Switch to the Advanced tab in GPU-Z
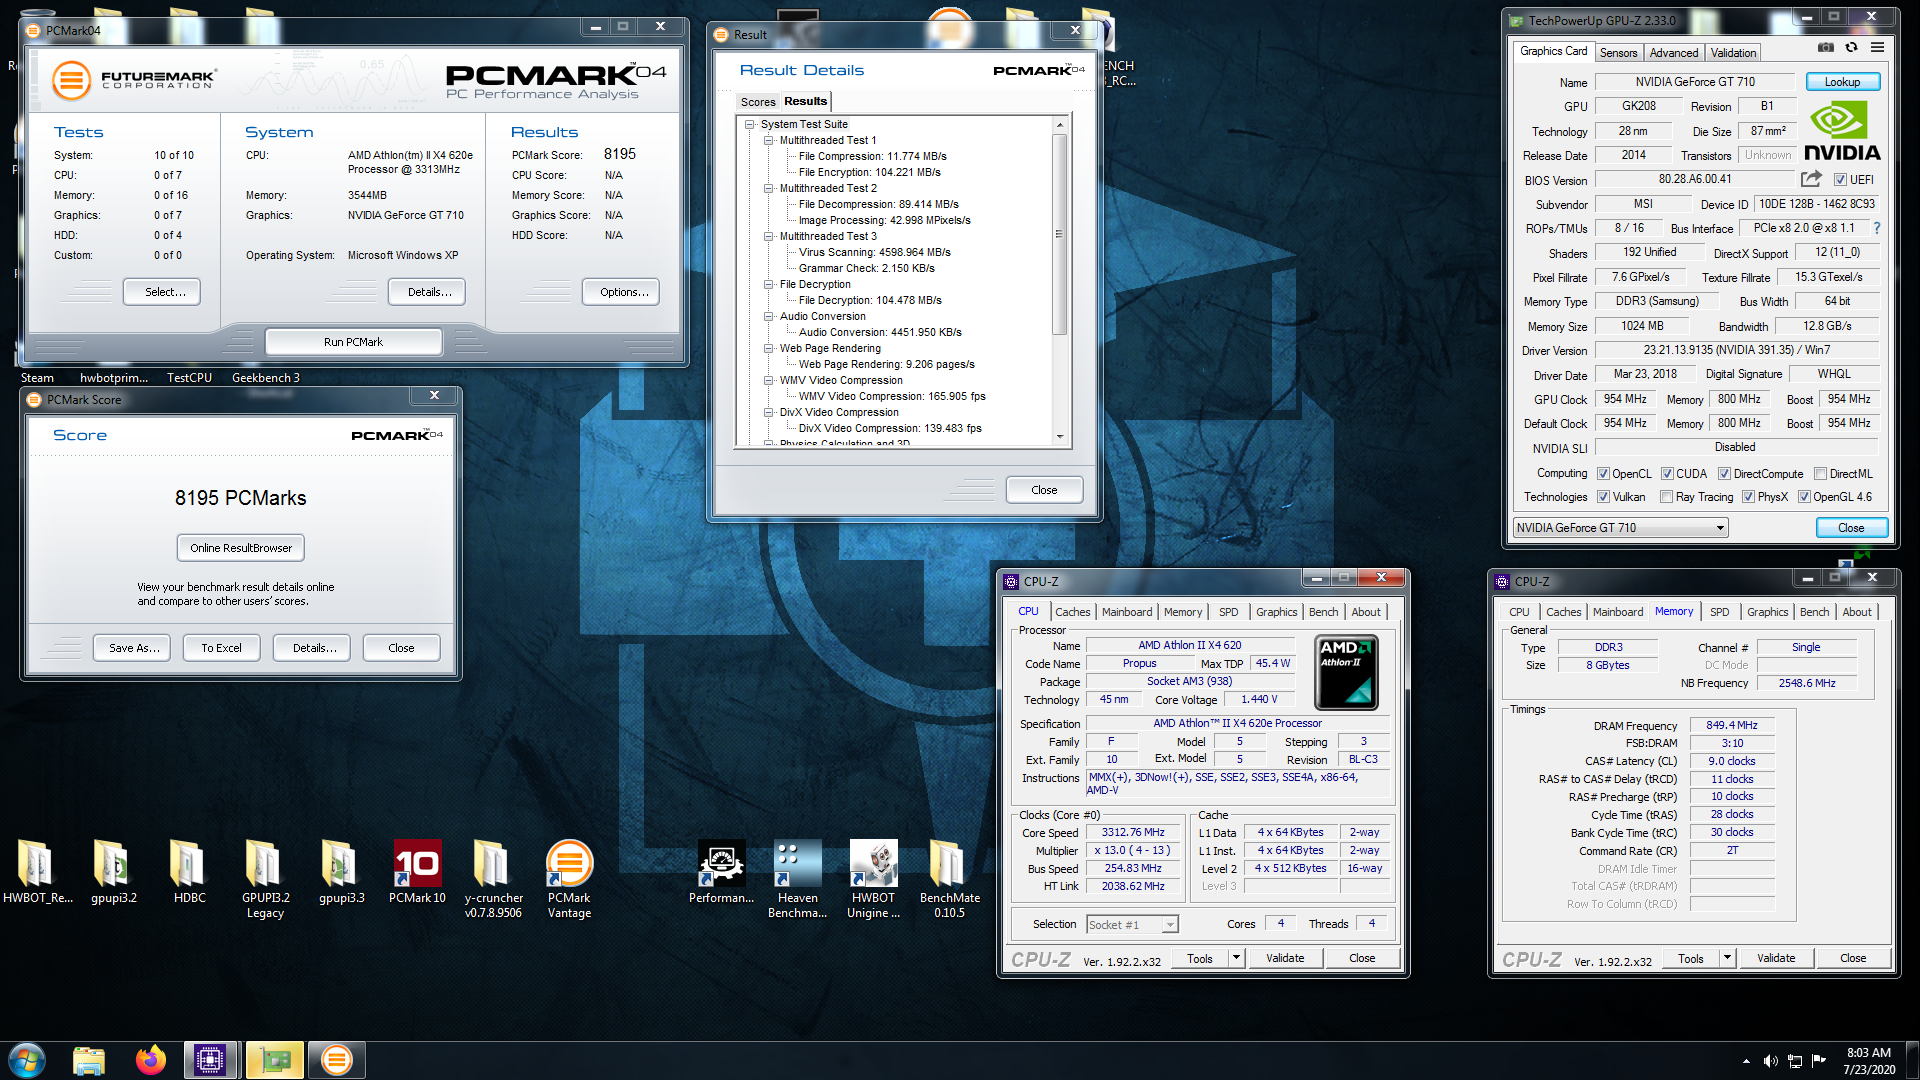 coord(1673,53)
